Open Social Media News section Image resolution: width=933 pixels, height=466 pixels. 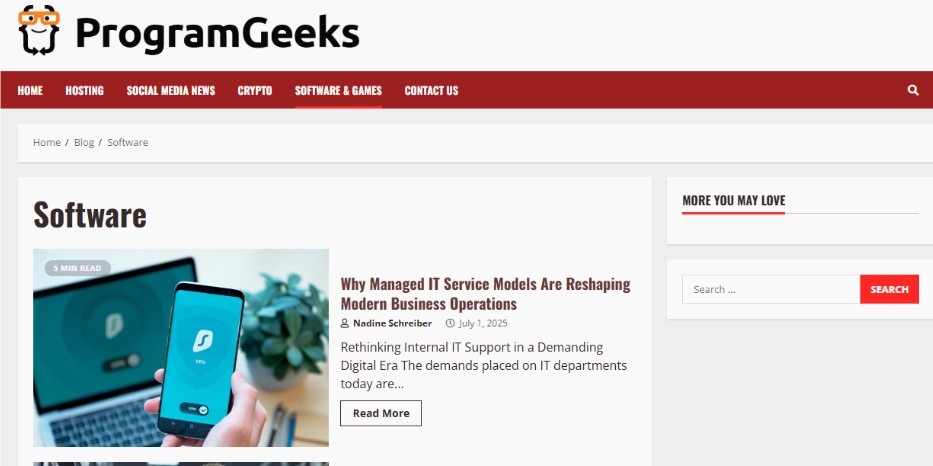[171, 90]
